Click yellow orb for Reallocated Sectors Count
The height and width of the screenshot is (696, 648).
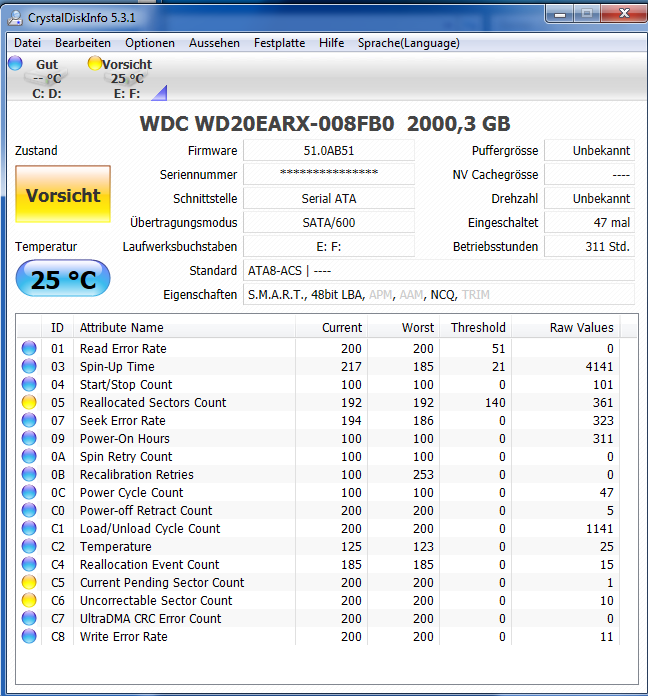(29, 402)
